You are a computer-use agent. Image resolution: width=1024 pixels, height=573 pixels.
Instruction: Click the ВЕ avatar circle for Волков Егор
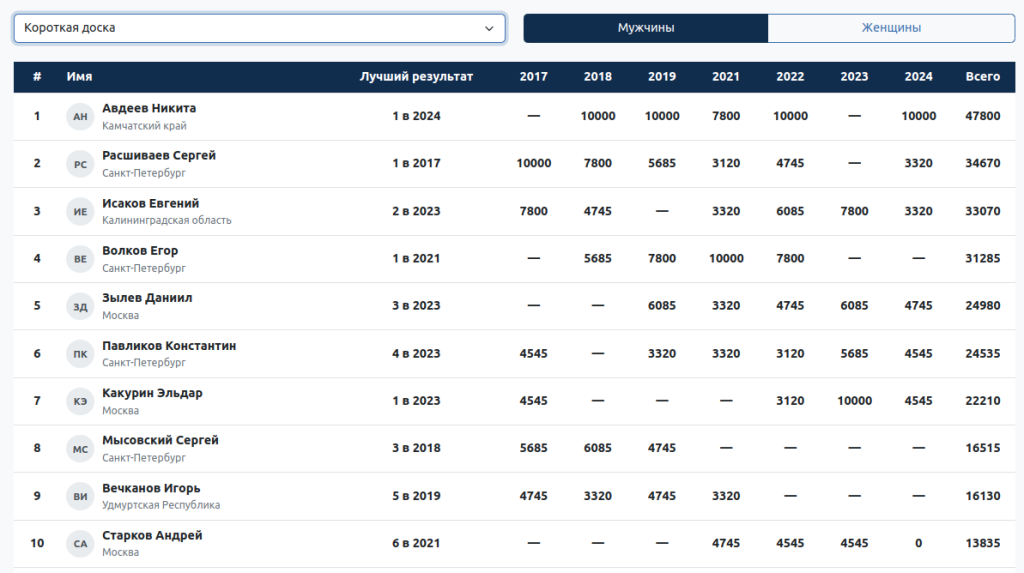[80, 259]
